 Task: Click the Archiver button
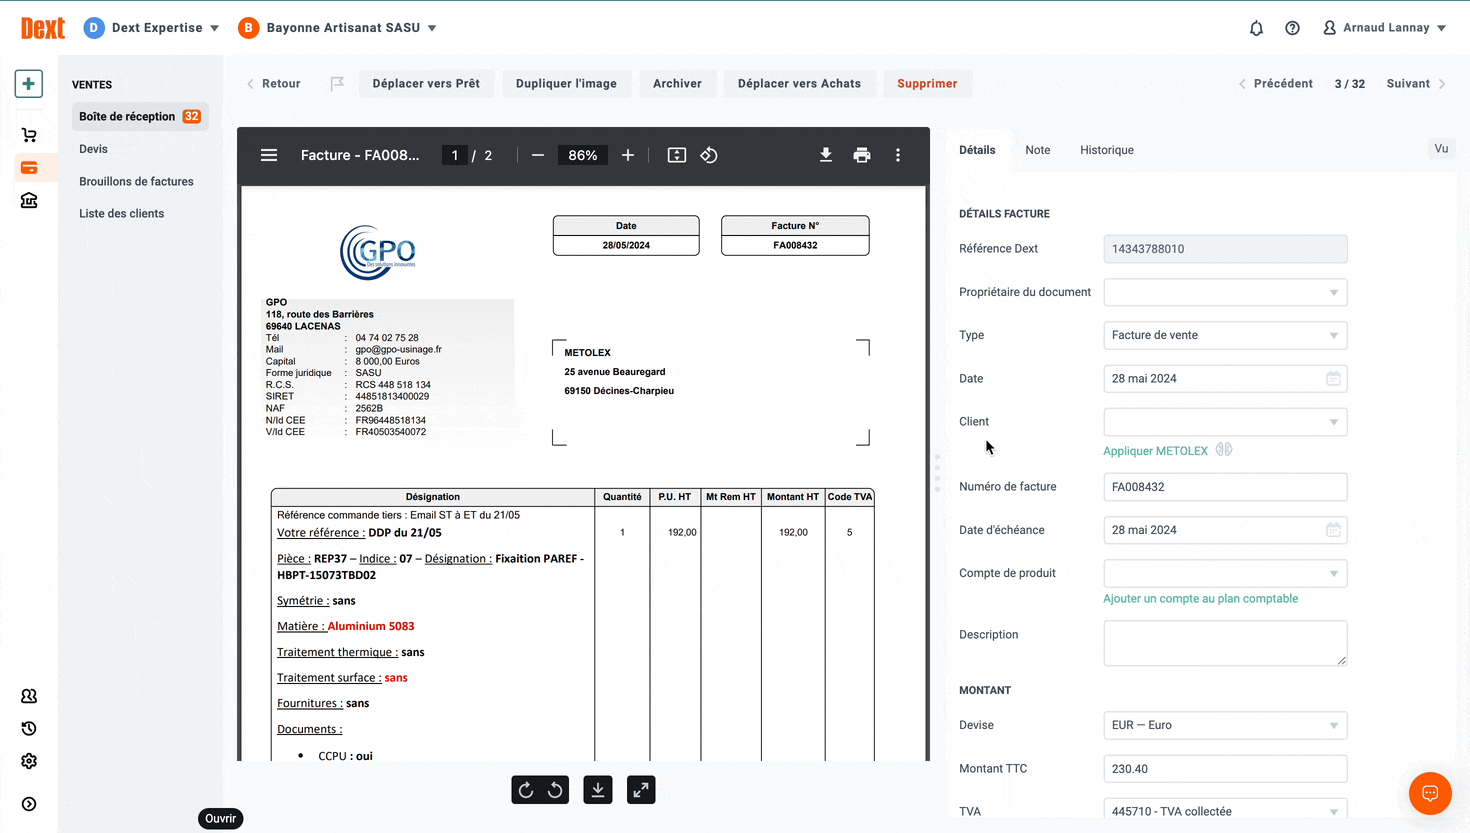(x=677, y=84)
